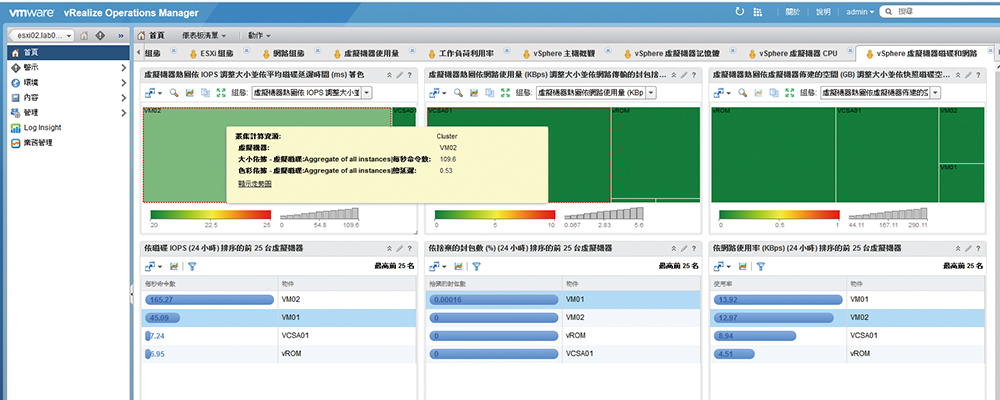This screenshot has width=1000, height=400.
Task: Click the edit pencil icon on the IOPS heatmap widget
Action: [399, 75]
